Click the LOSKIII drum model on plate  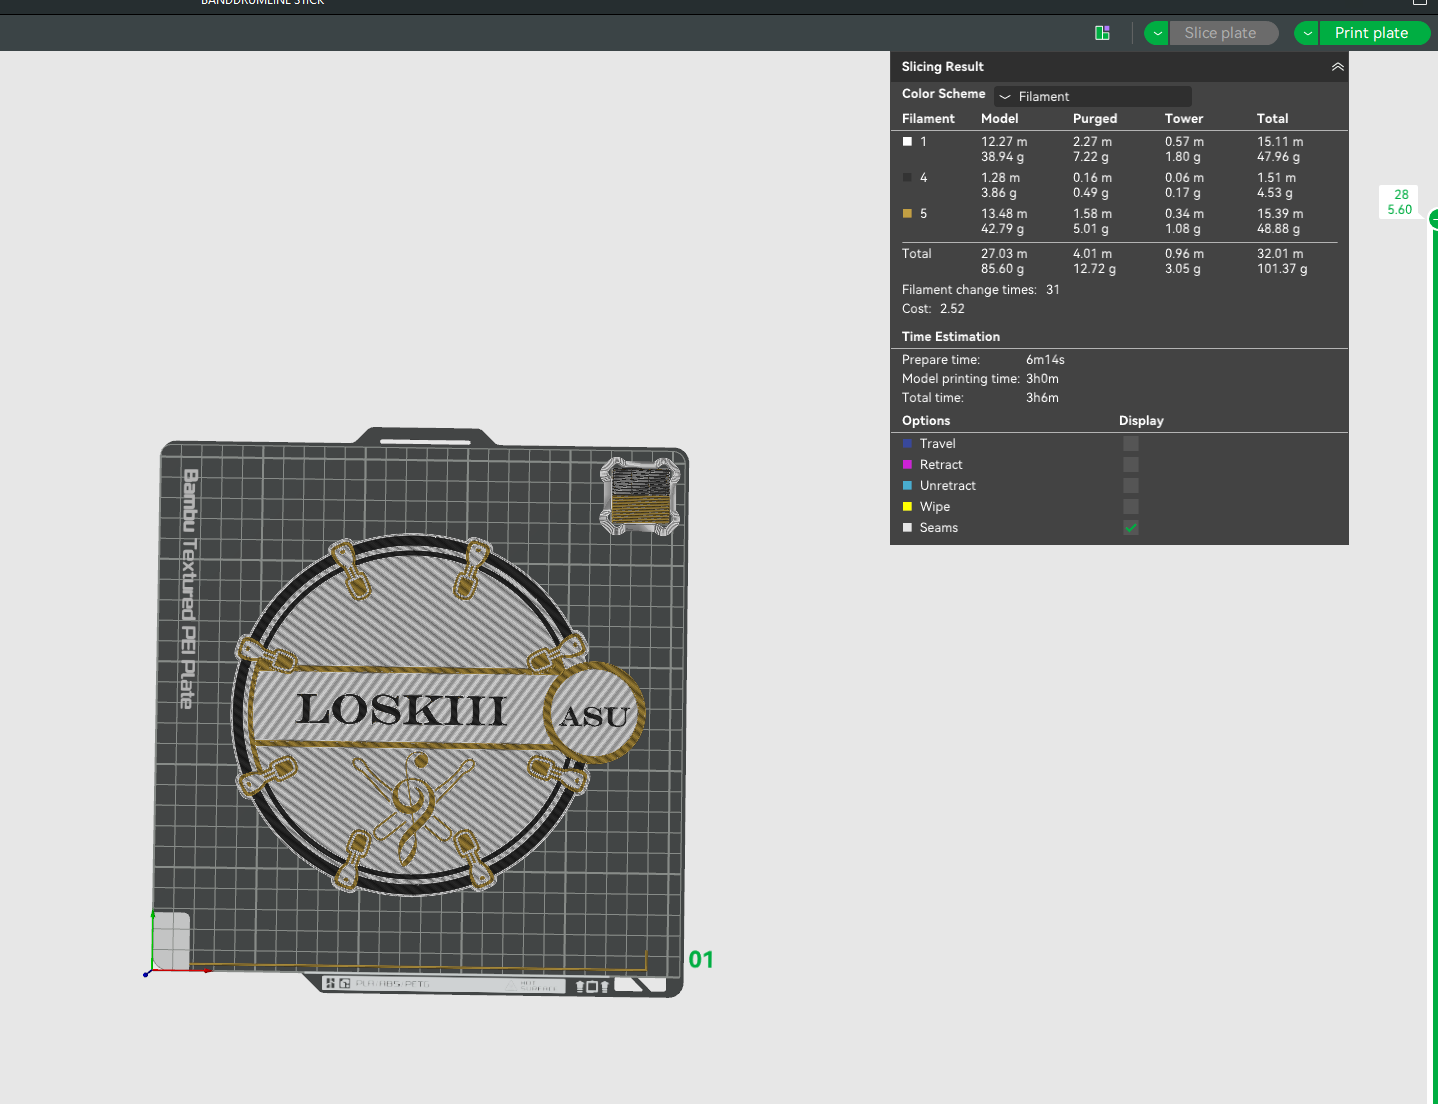[437, 713]
